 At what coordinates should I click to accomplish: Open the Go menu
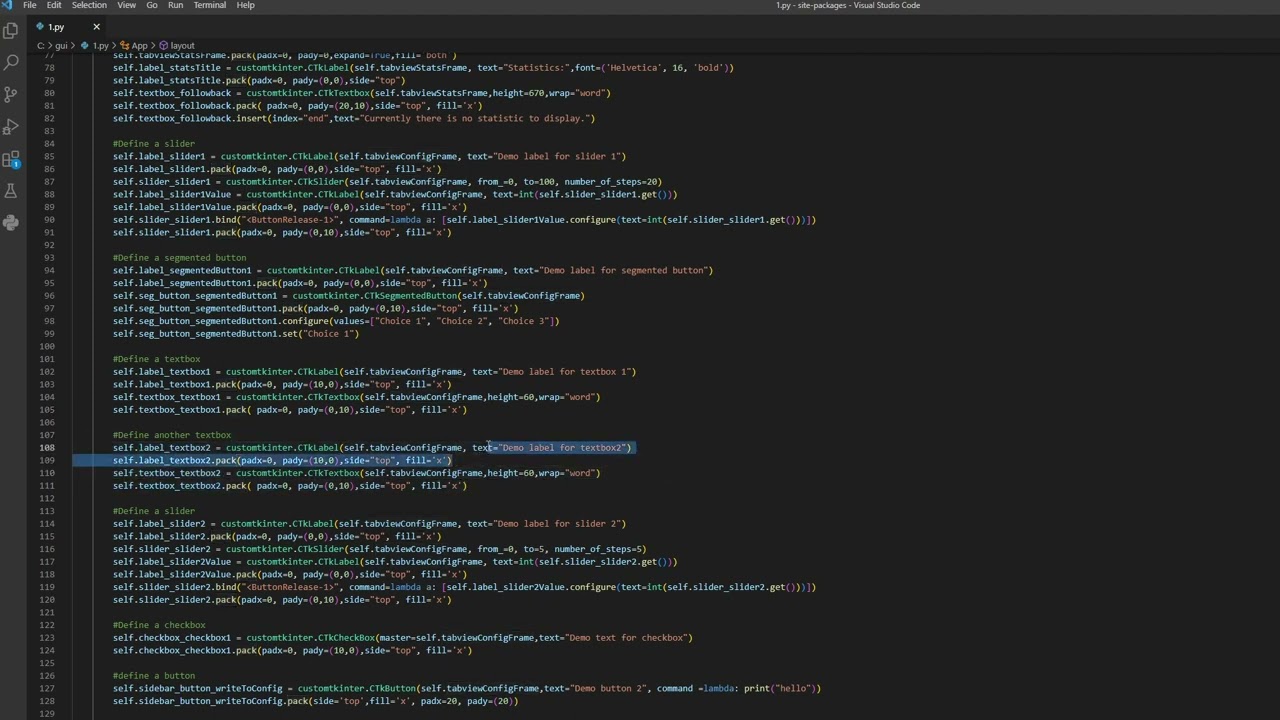click(x=152, y=5)
